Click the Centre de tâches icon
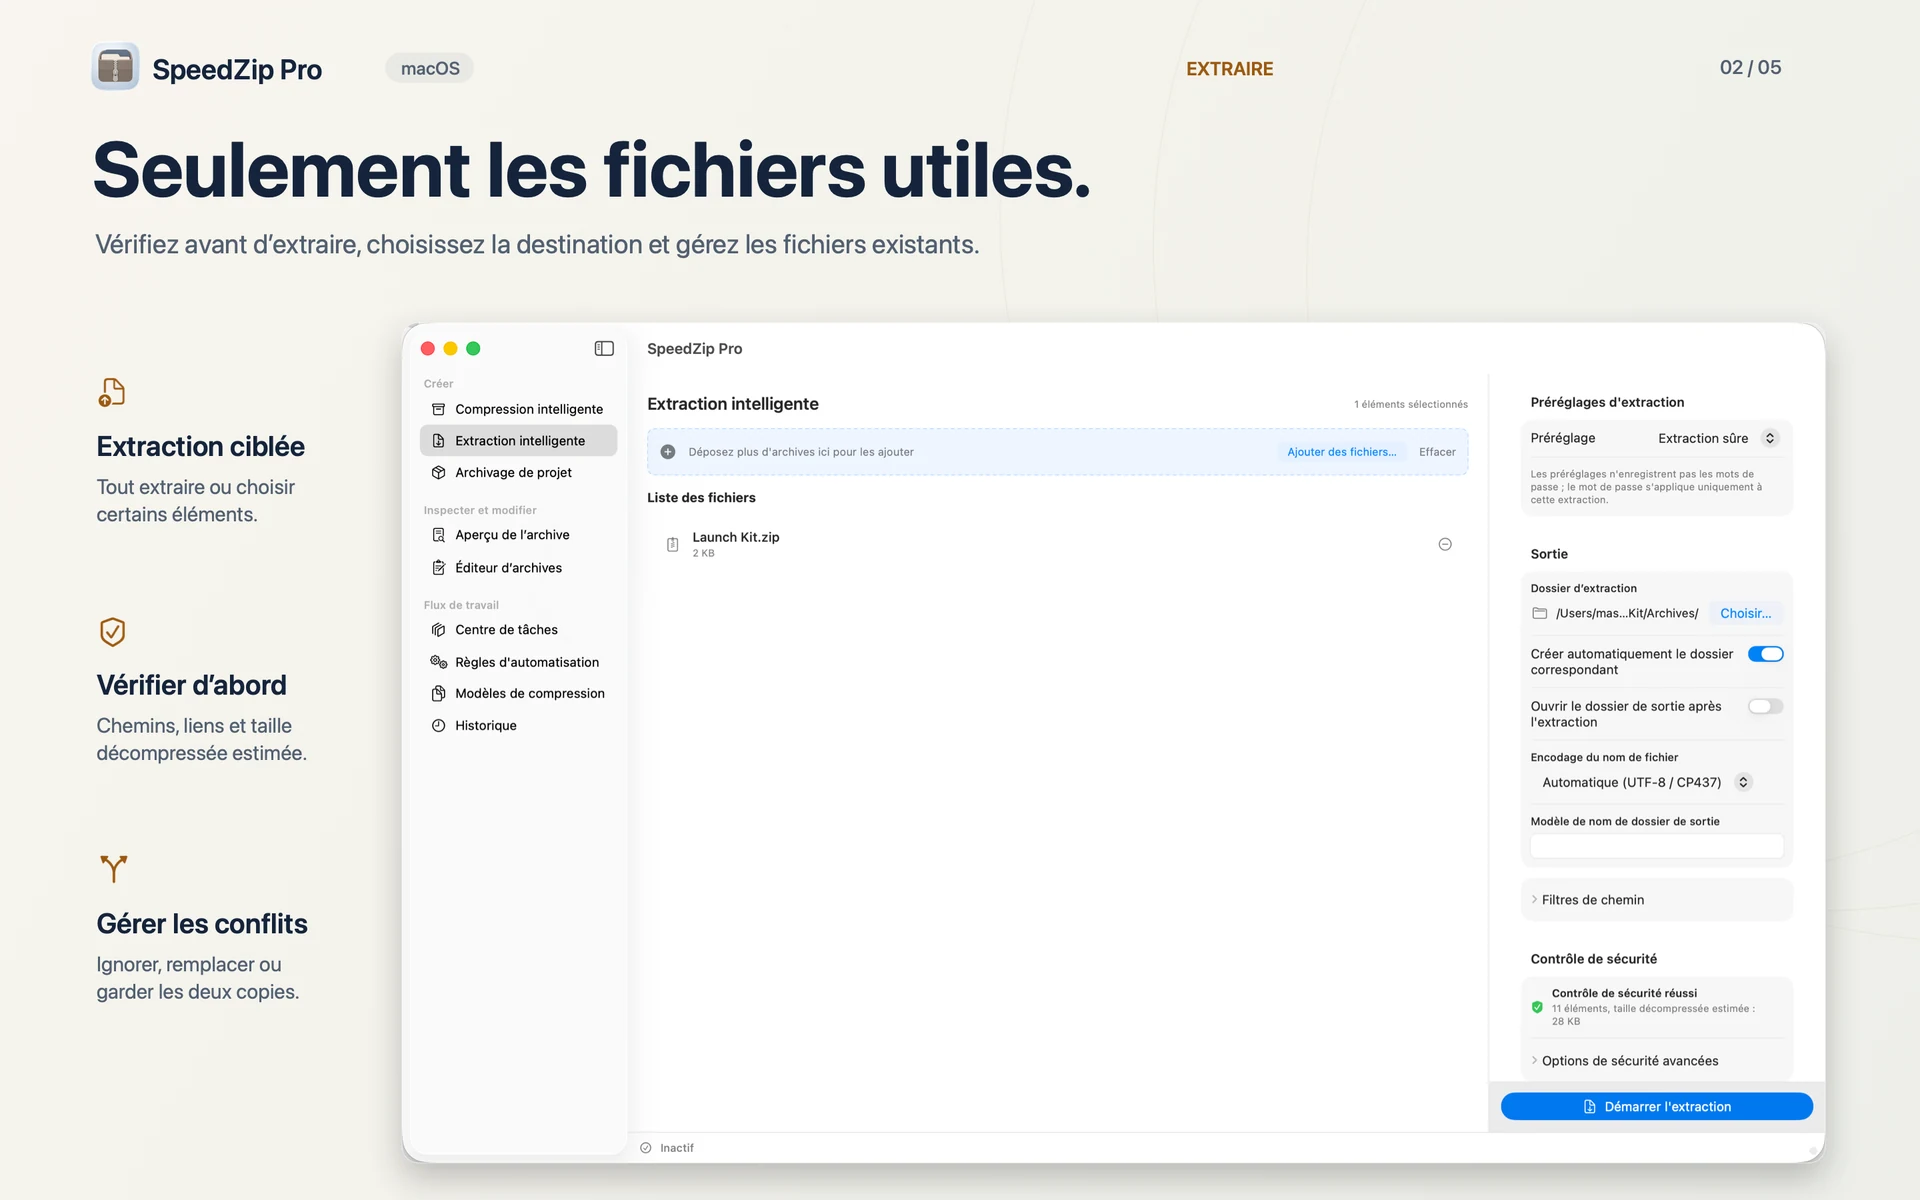1920x1200 pixels. pyautogui.click(x=438, y=630)
